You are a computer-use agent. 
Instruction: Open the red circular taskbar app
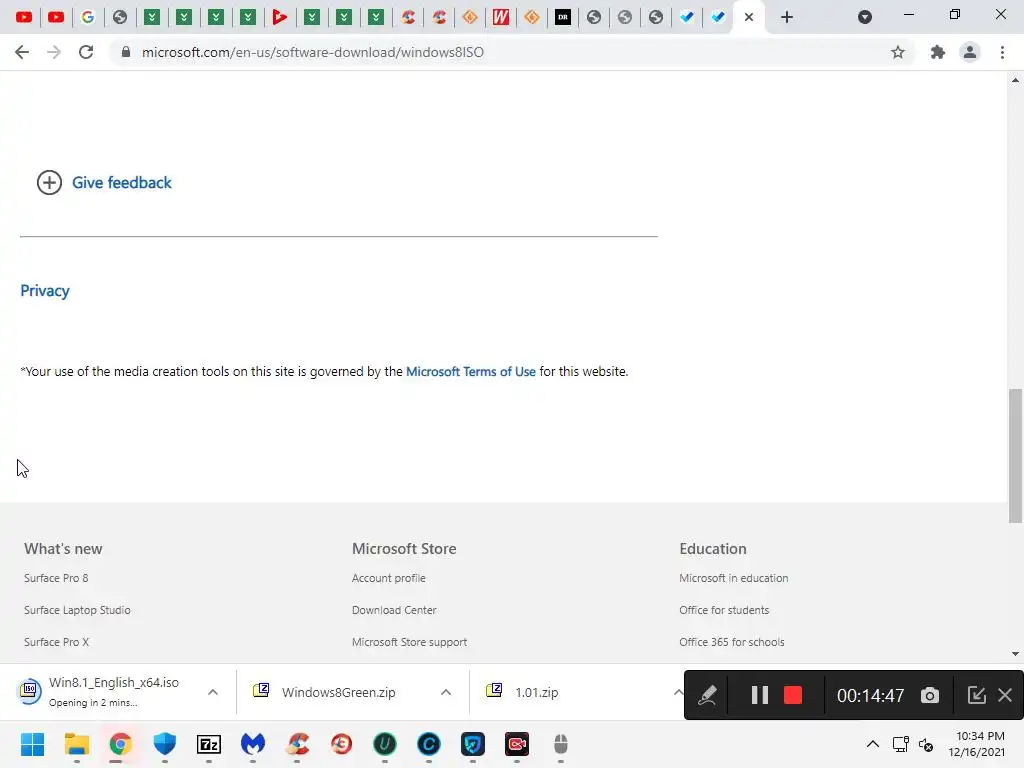click(x=341, y=744)
